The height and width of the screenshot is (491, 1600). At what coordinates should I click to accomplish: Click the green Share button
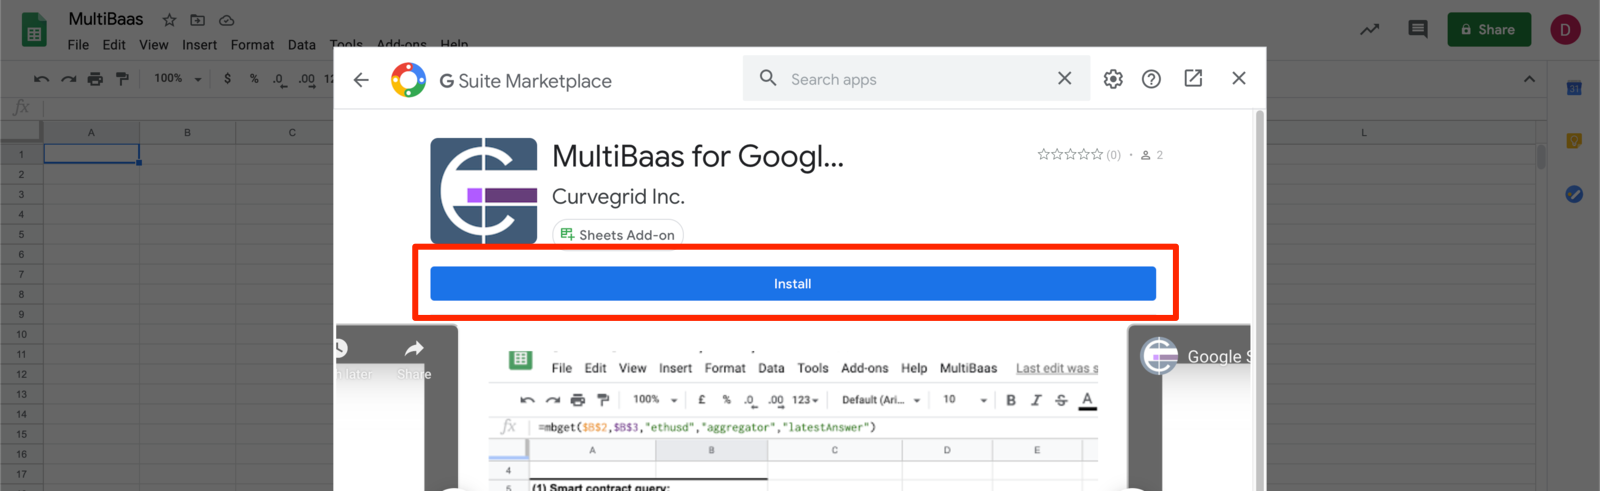[x=1488, y=29]
